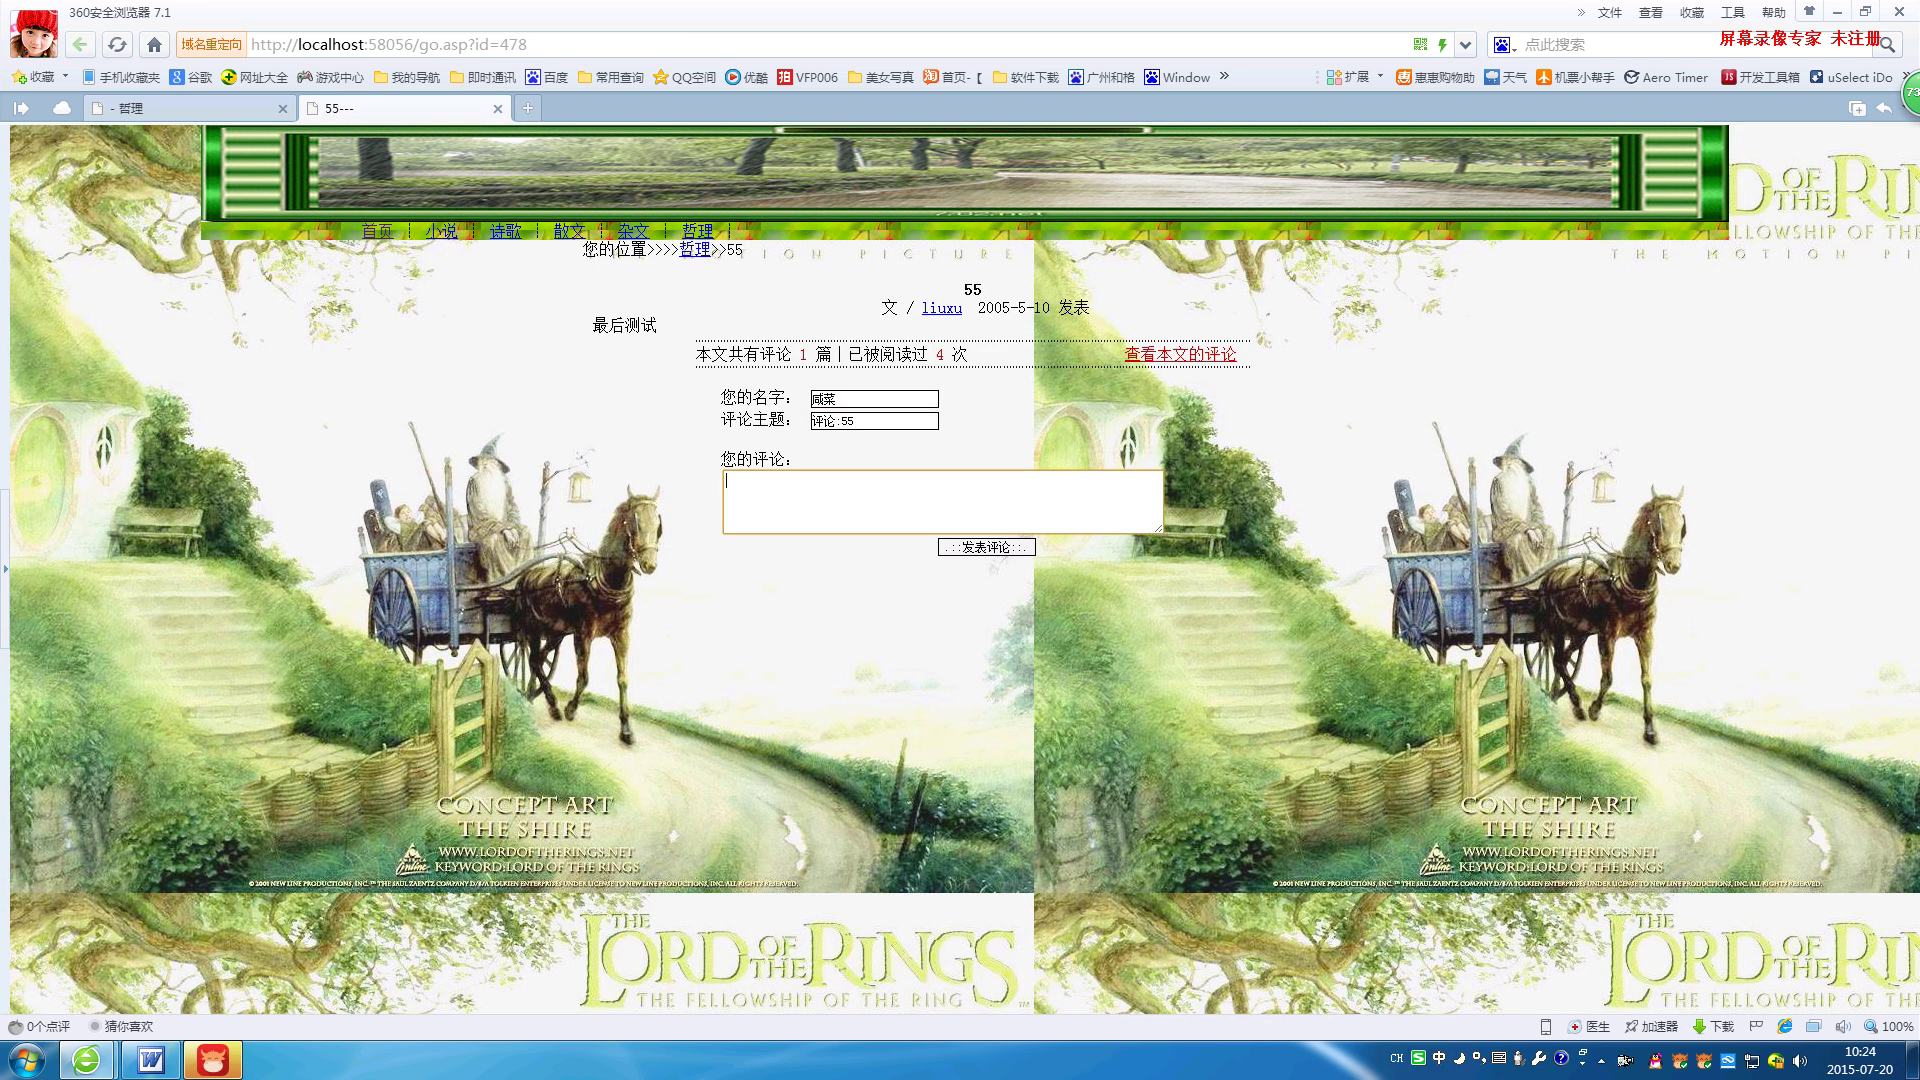Screen dimensions: 1920x1080
Task: Click the address bar URL field
Action: pyautogui.click(x=825, y=44)
